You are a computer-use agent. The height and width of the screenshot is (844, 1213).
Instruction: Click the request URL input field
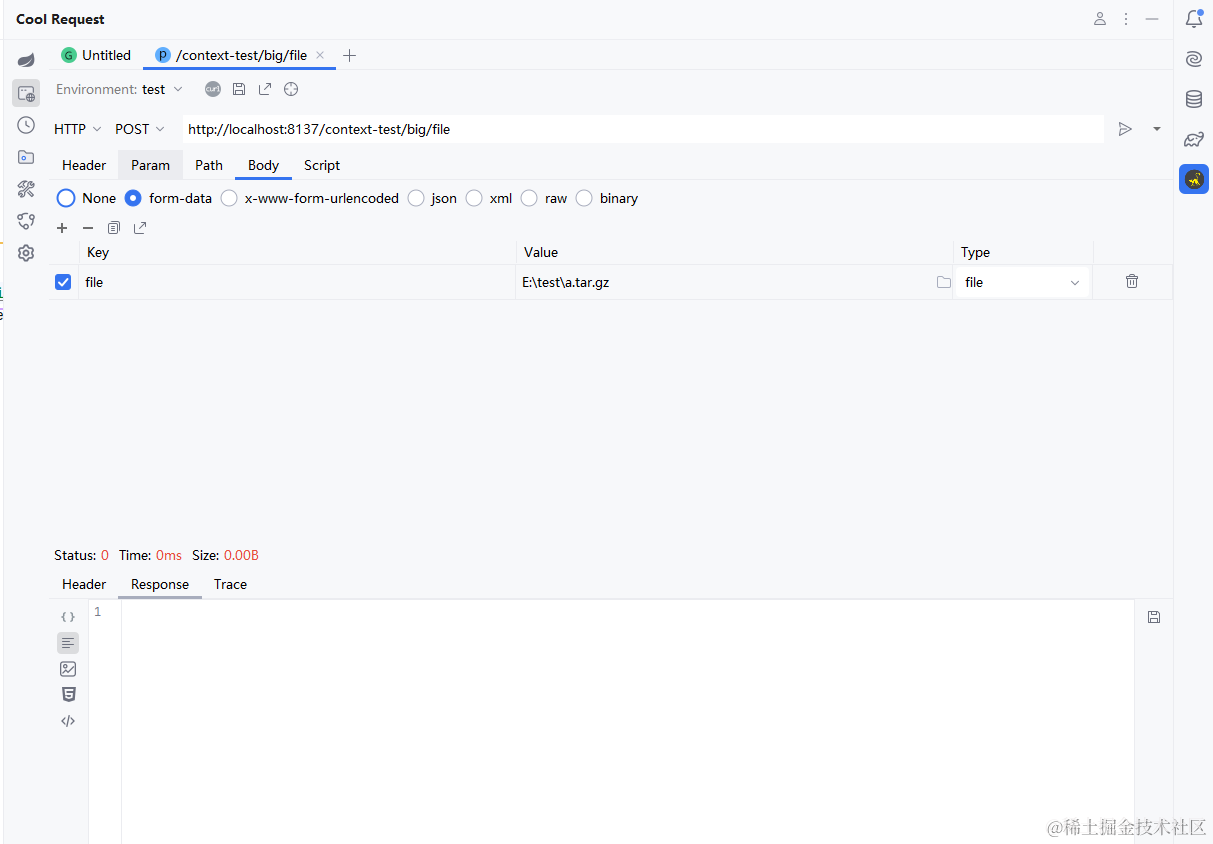click(x=643, y=129)
